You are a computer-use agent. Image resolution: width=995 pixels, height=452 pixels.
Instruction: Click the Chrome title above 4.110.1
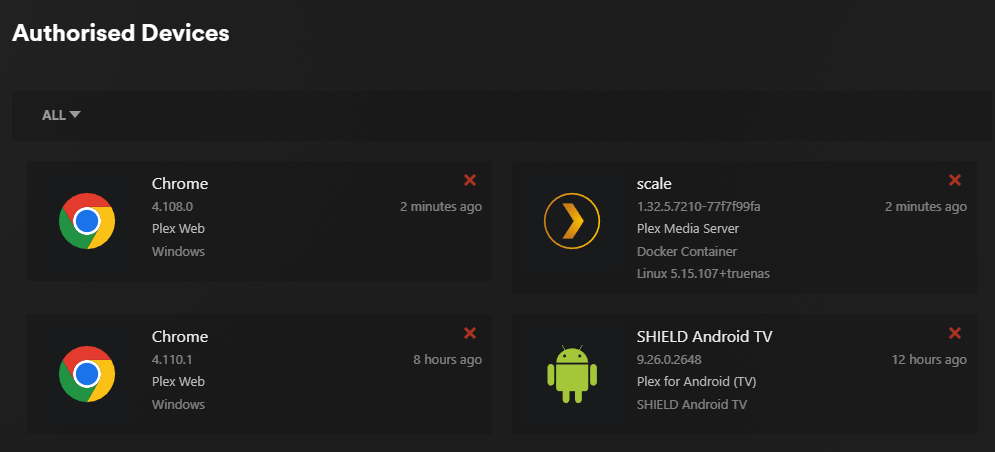pyautogui.click(x=180, y=336)
